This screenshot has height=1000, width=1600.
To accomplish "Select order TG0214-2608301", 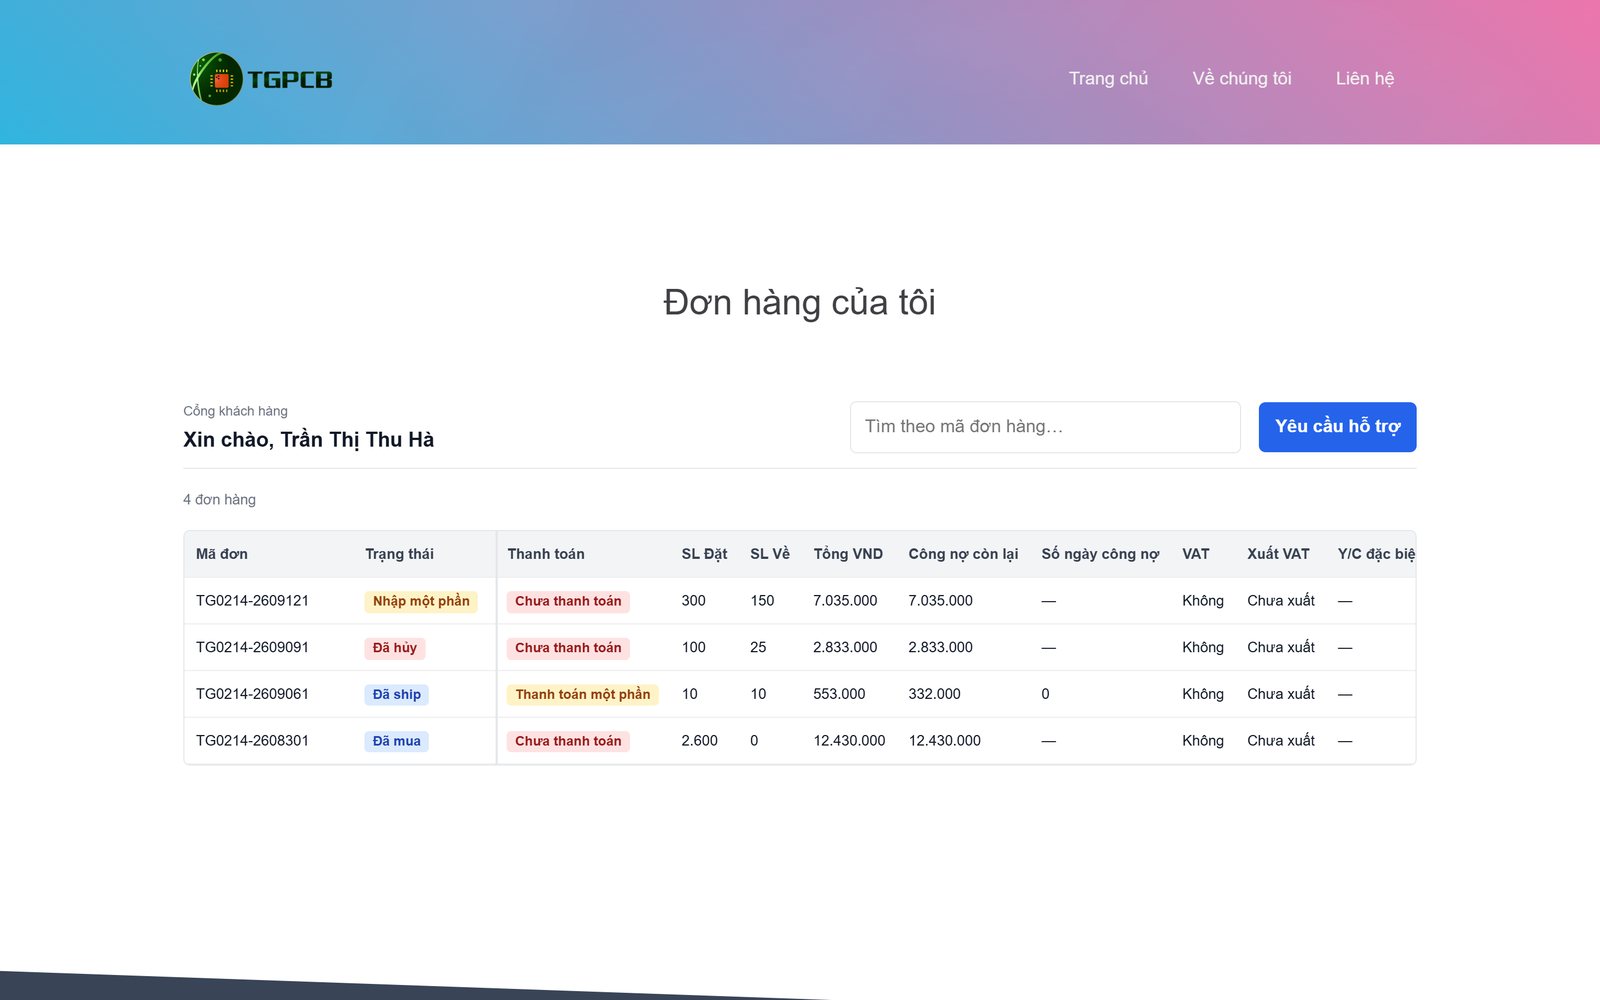I will point(252,741).
